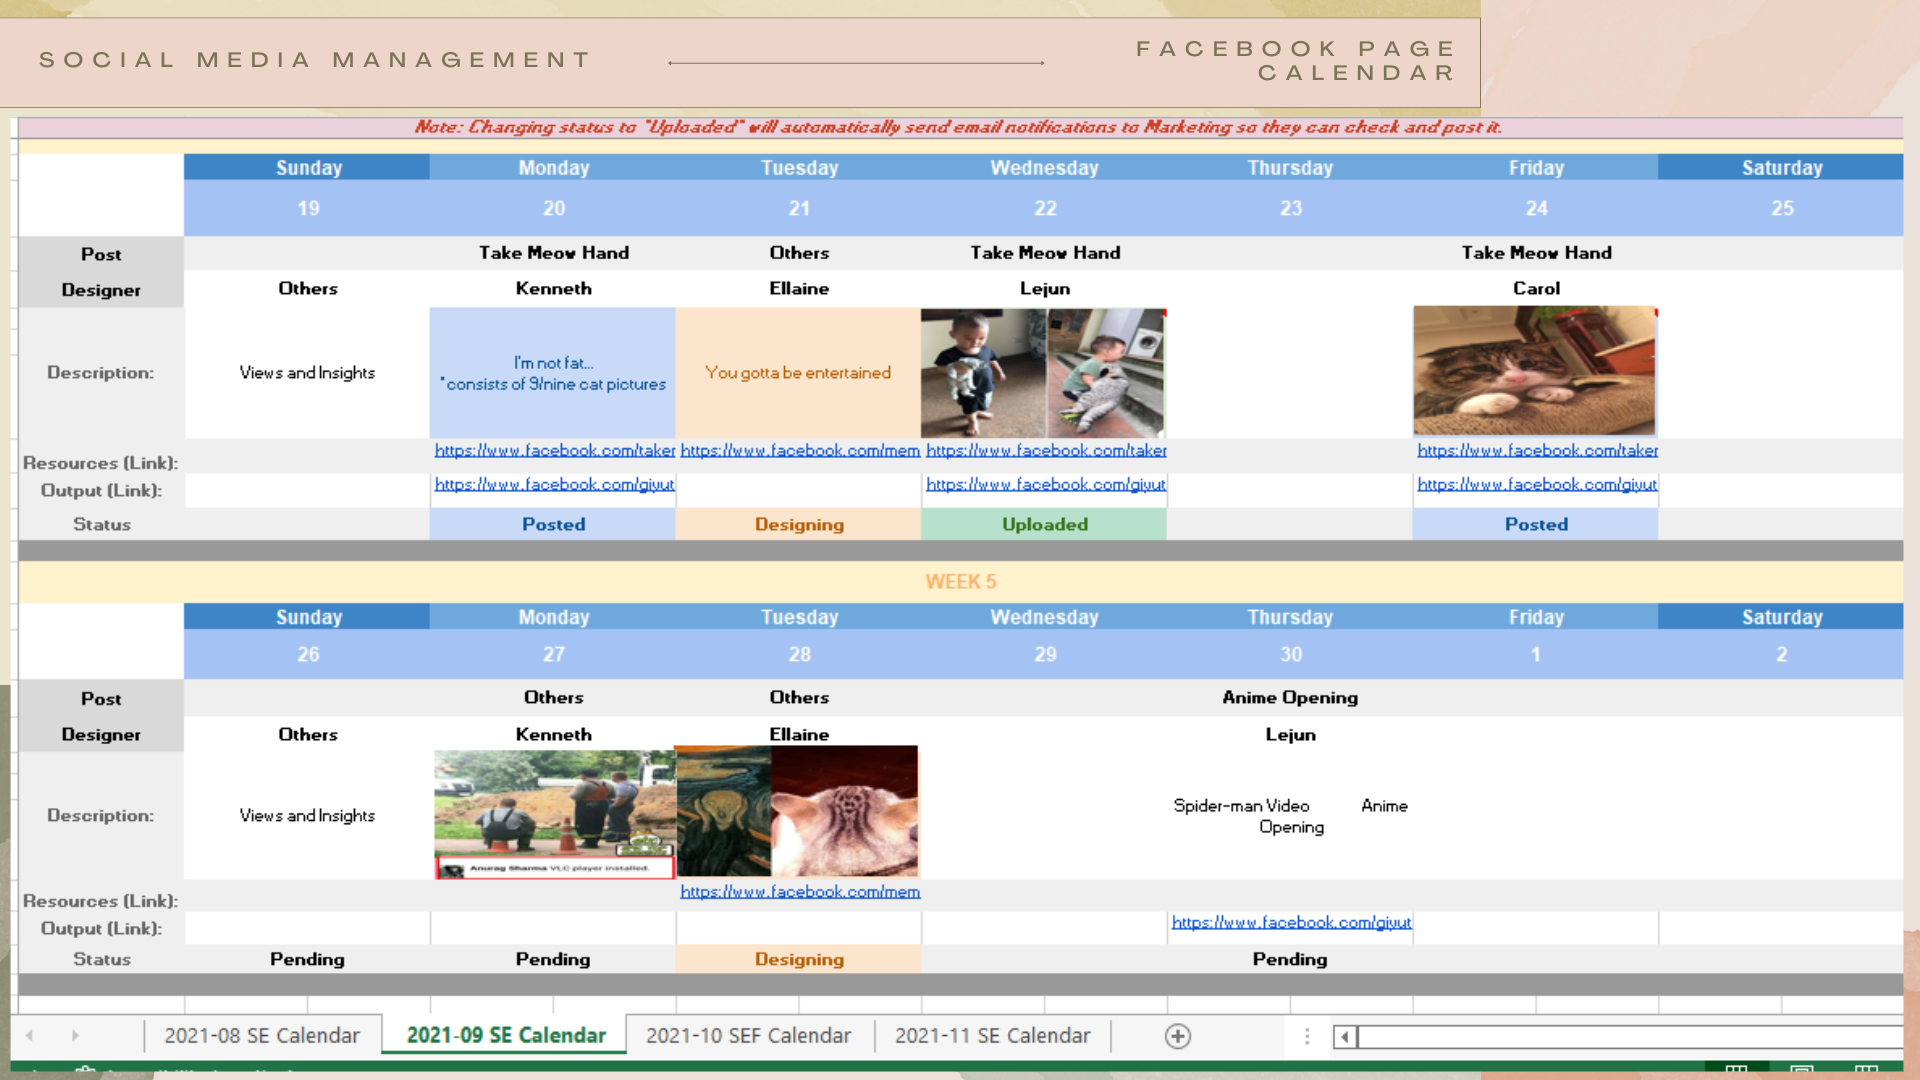Select 'Views and Insights' under Sunday 26
This screenshot has height=1080, width=1920.
click(307, 815)
